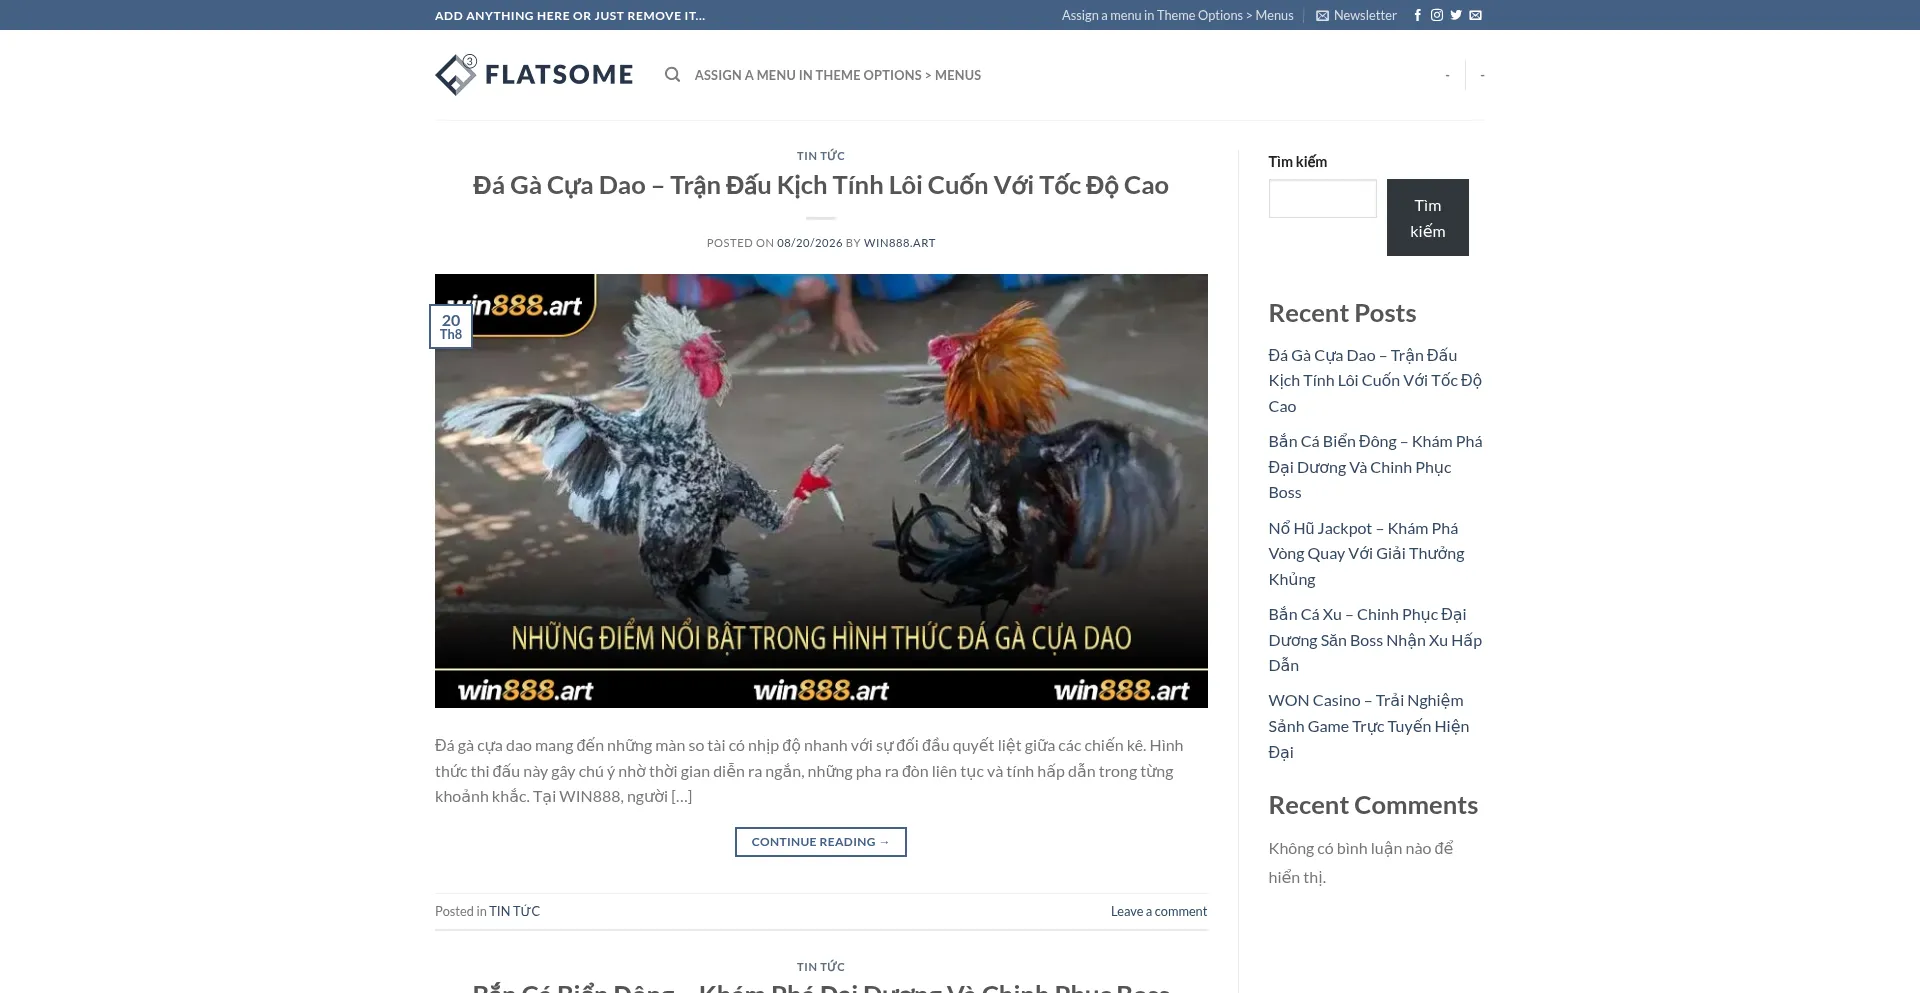Click 'ADD ANYTHING HERE OR JUST REMOVE IT...' text

[x=570, y=15]
